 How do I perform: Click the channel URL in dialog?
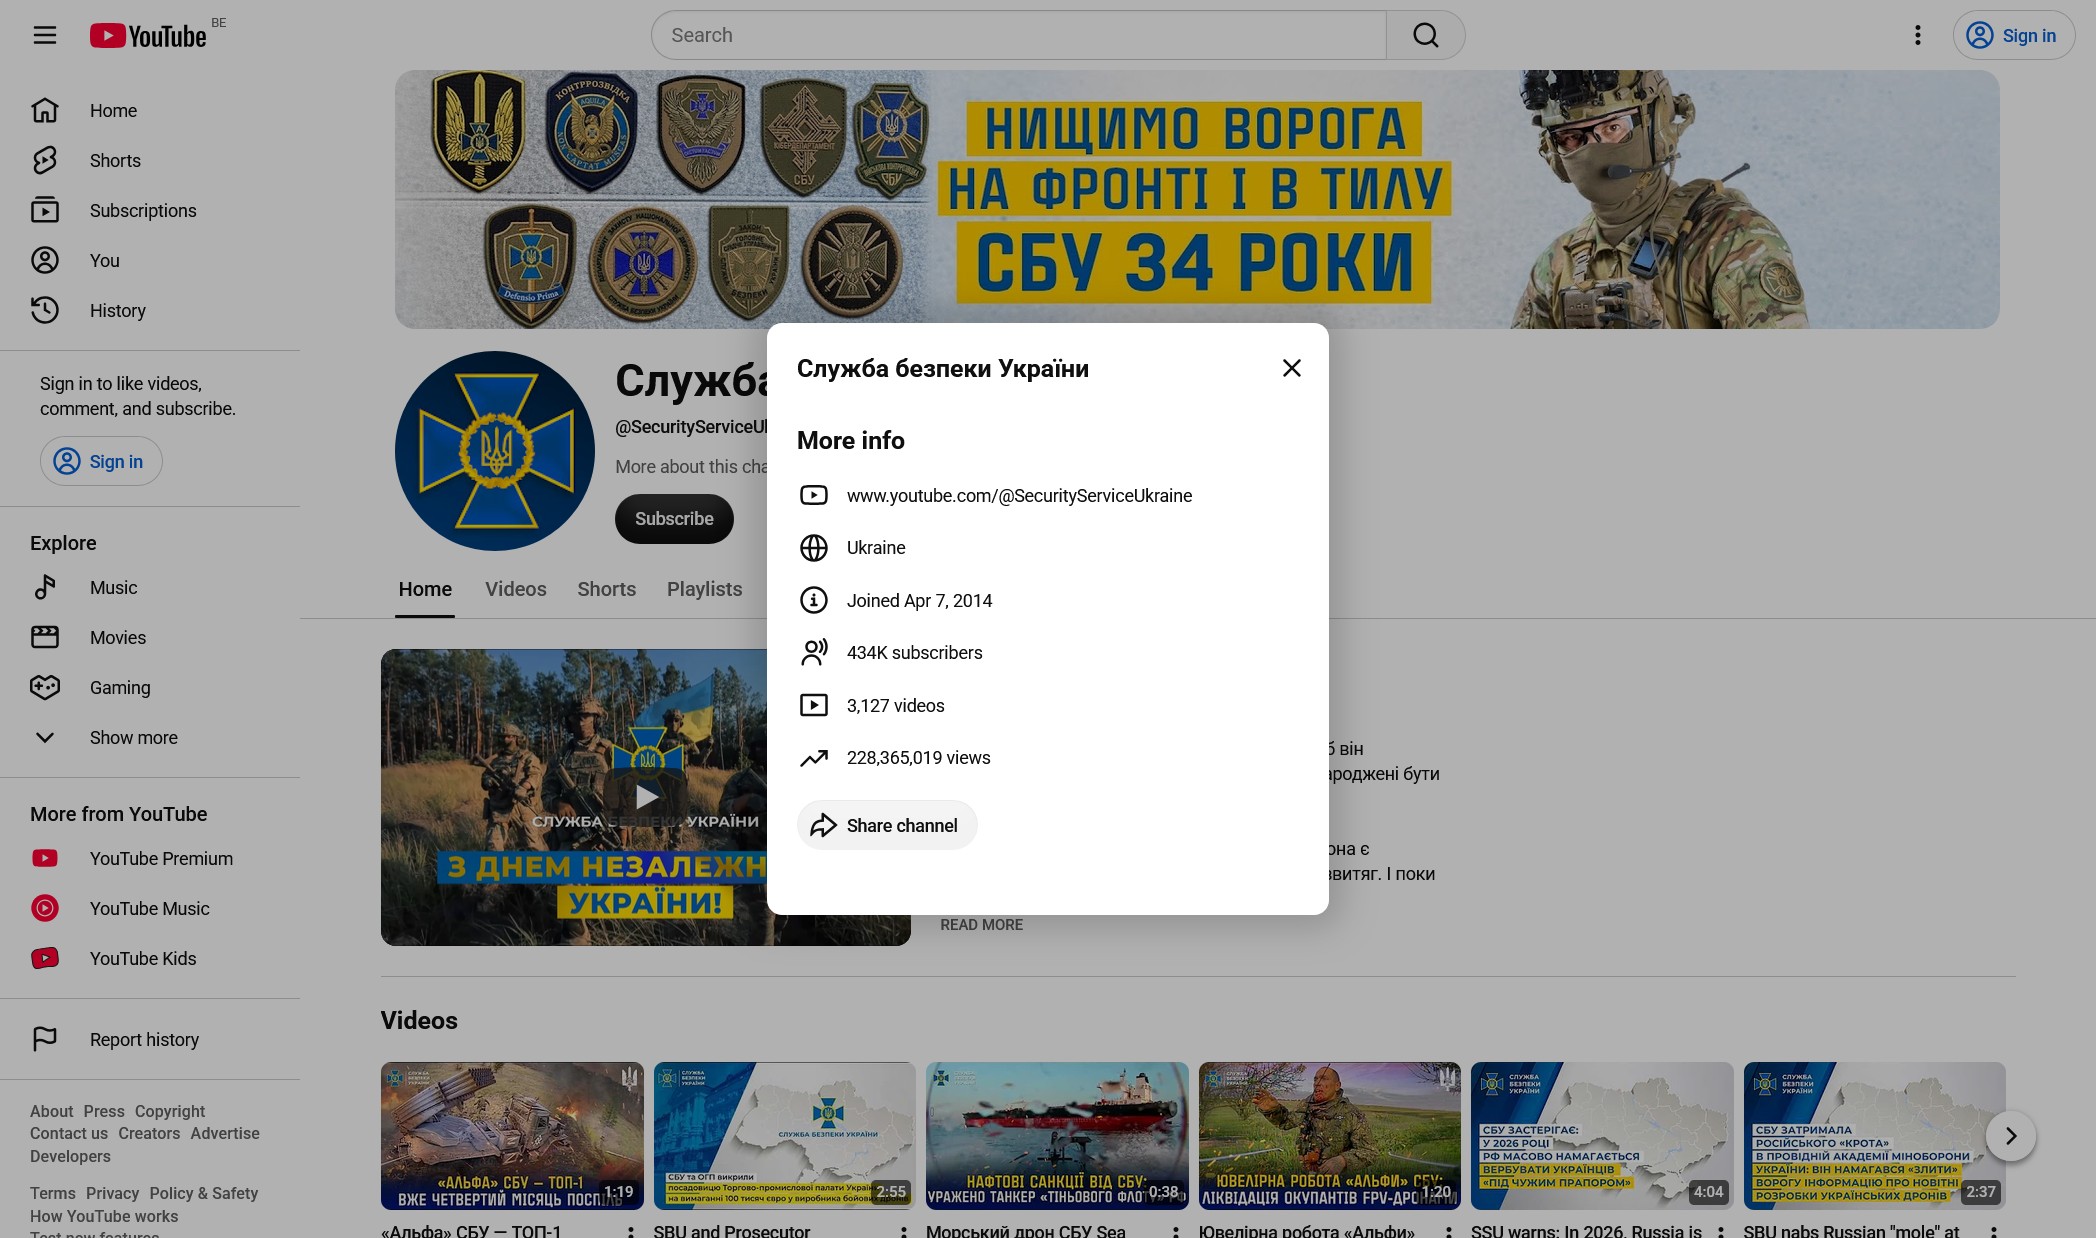point(1019,496)
